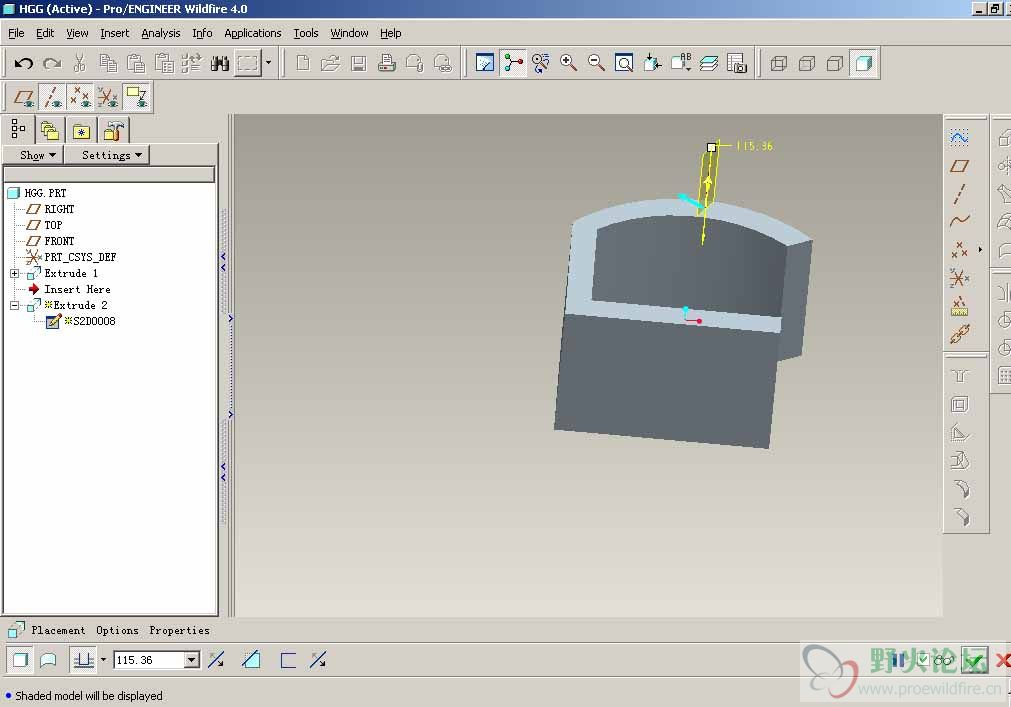Select the Sketch tool in right toolbar

[959, 137]
